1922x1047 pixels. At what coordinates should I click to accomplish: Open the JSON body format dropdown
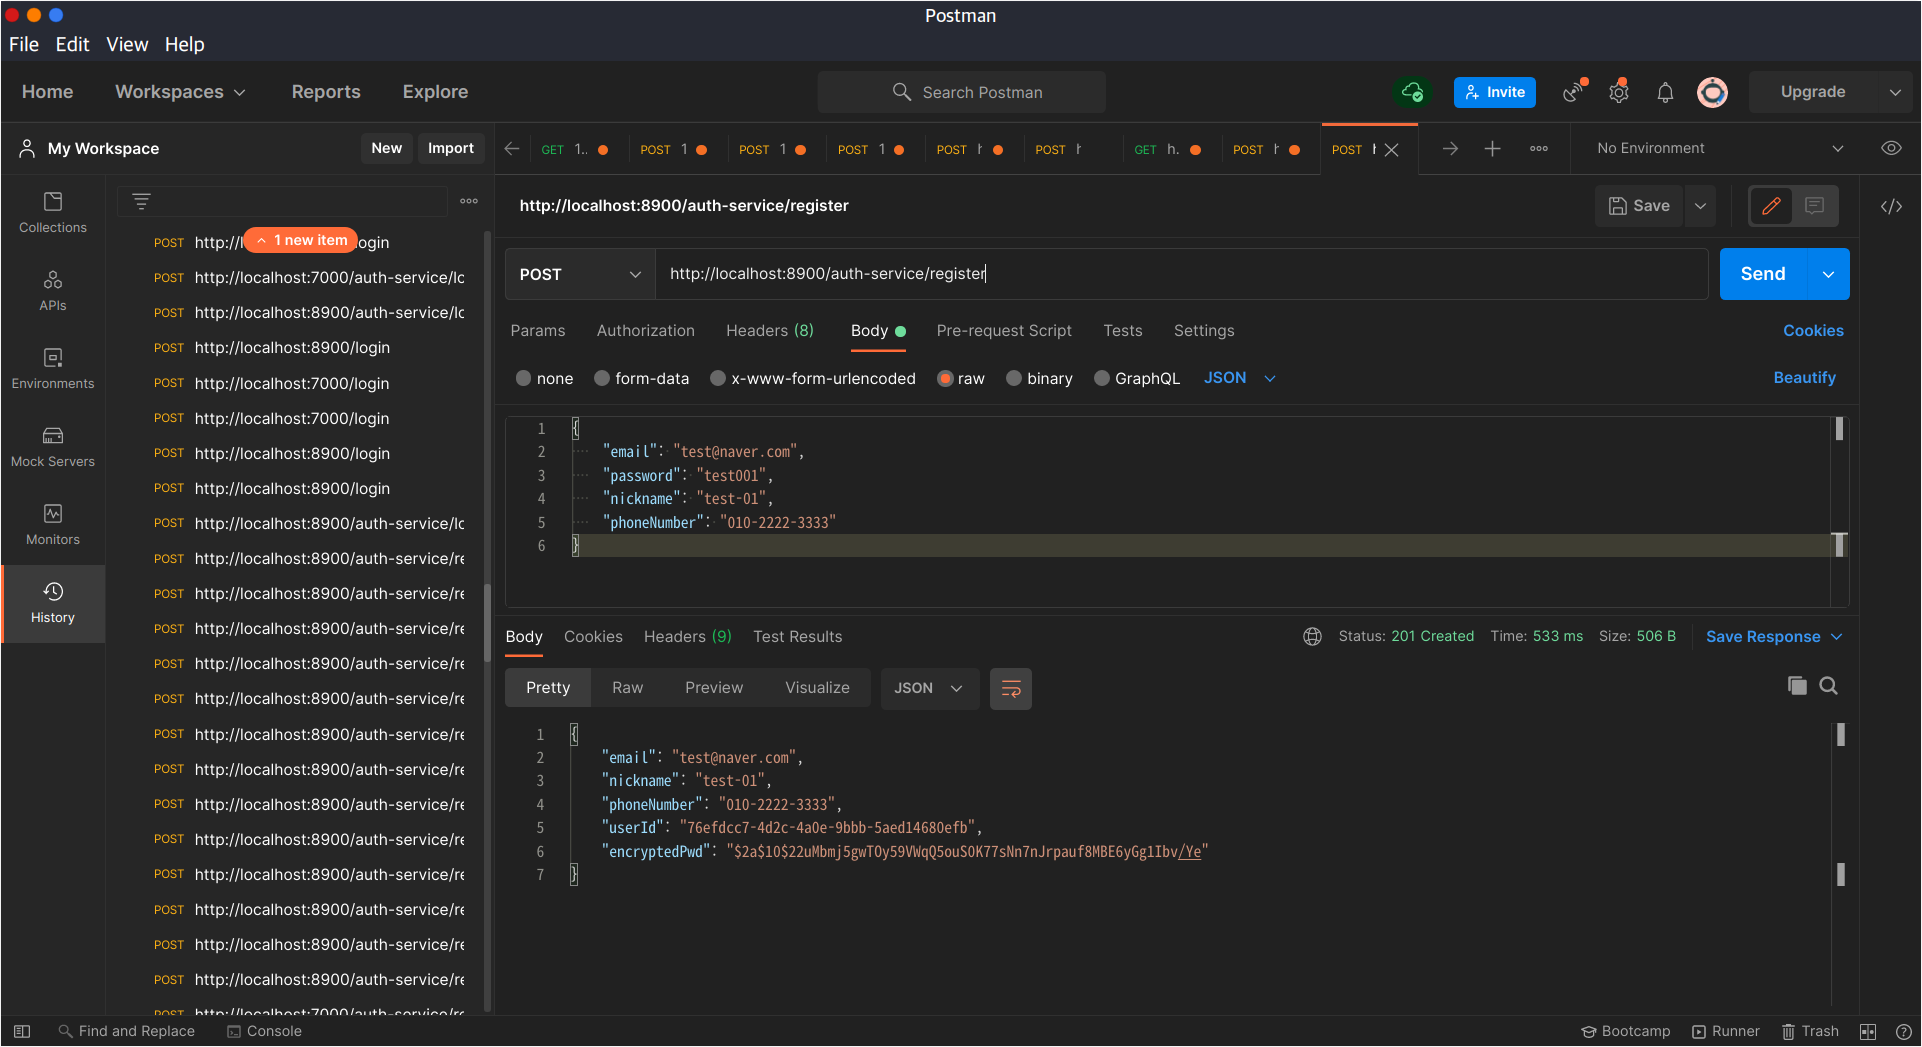click(1239, 378)
